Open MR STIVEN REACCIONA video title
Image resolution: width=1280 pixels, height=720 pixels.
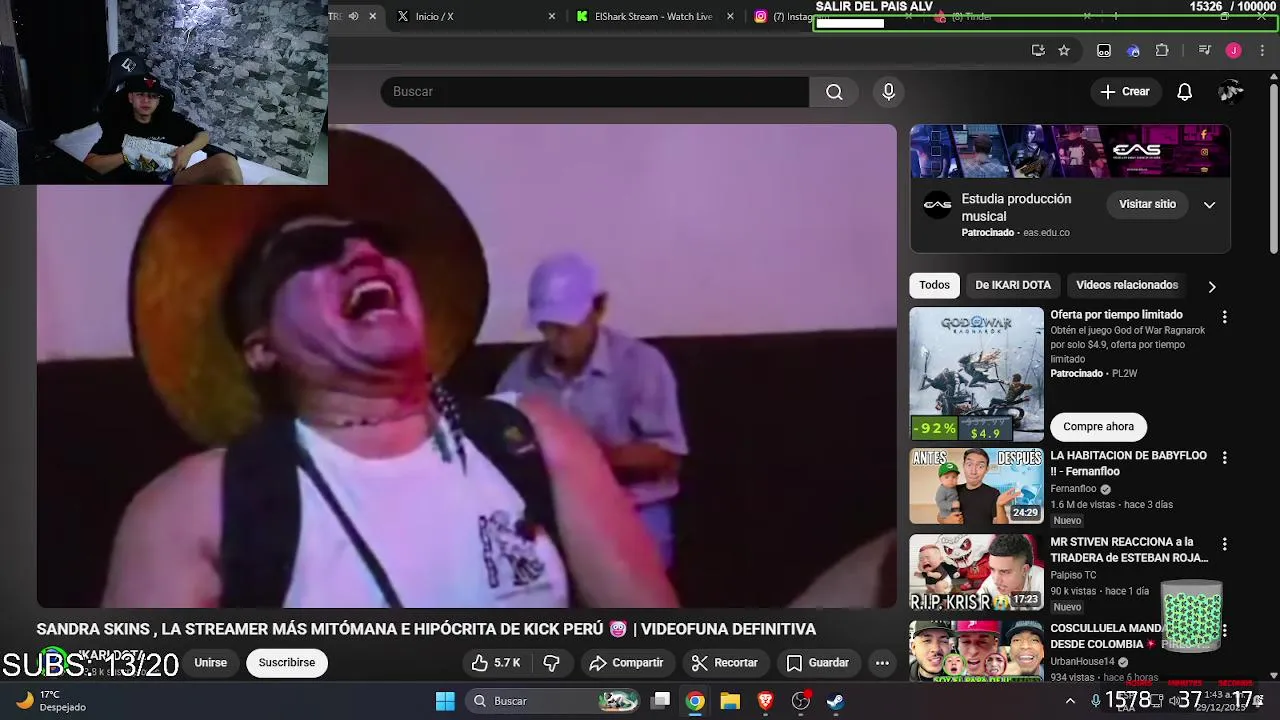[1129, 550]
